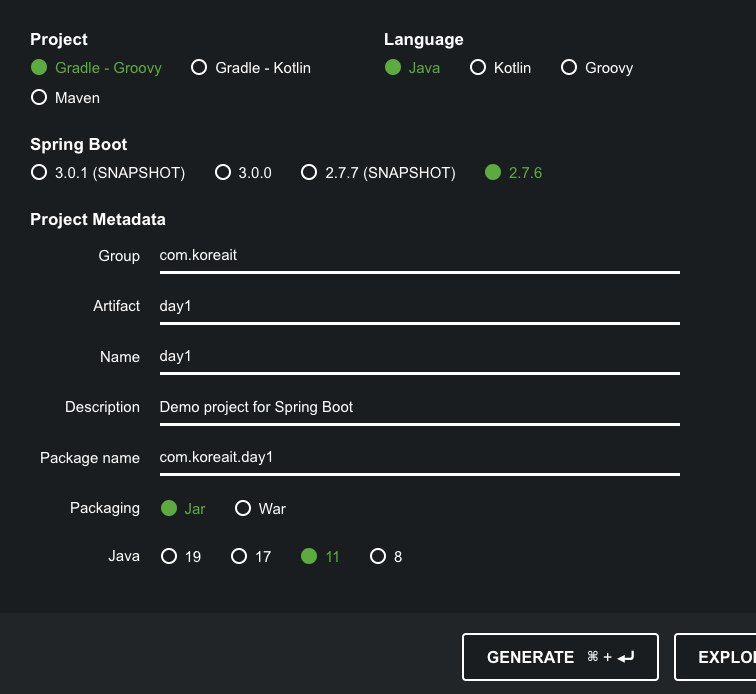This screenshot has width=756, height=694.
Task: Focus the Artifact input field
Action: (x=419, y=307)
